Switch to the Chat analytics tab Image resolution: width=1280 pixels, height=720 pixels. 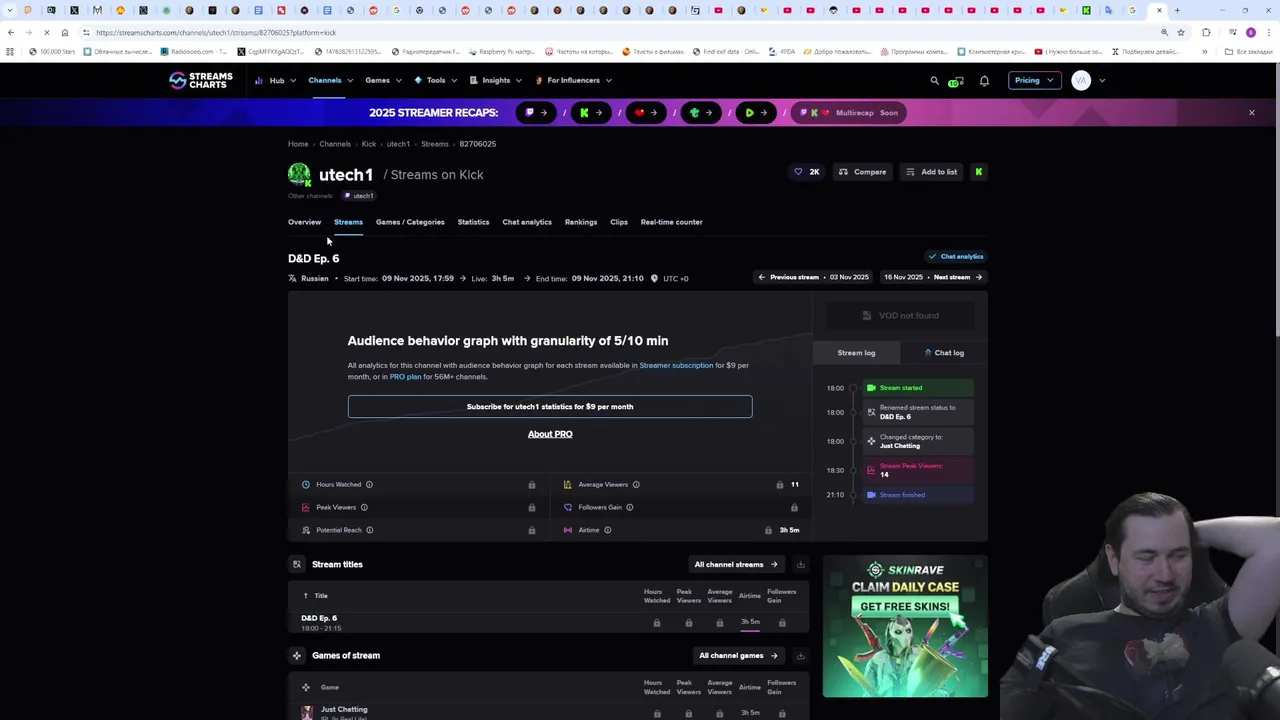[527, 222]
